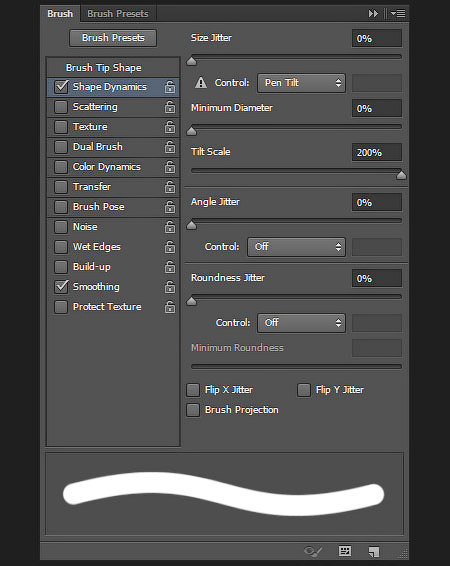Check the Flip Y Jitter option
The width and height of the screenshot is (450, 566).
(304, 390)
